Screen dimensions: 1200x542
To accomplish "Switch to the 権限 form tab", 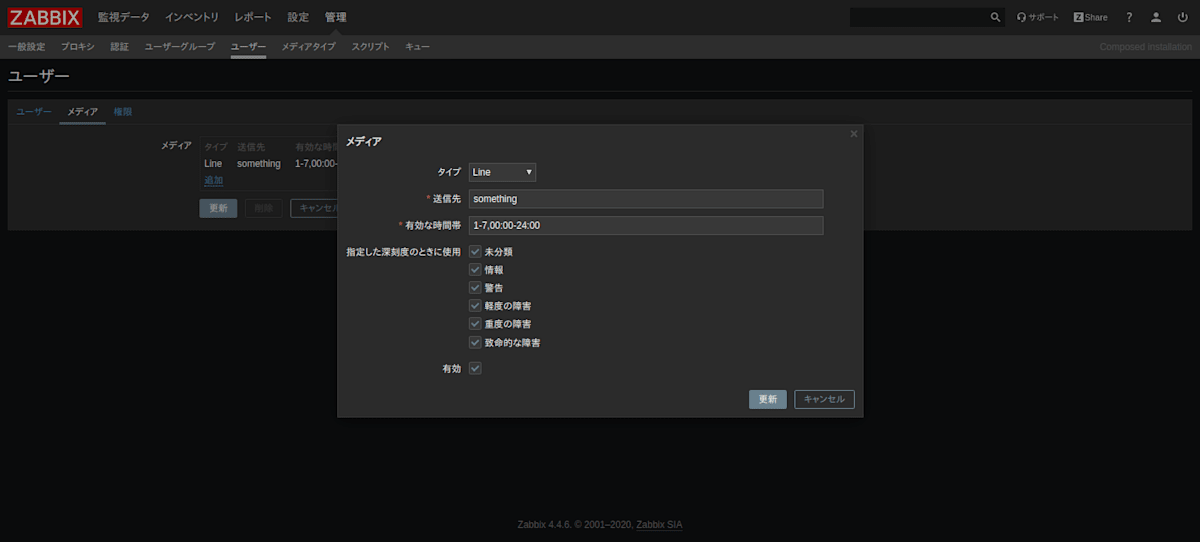I will 123,112.
